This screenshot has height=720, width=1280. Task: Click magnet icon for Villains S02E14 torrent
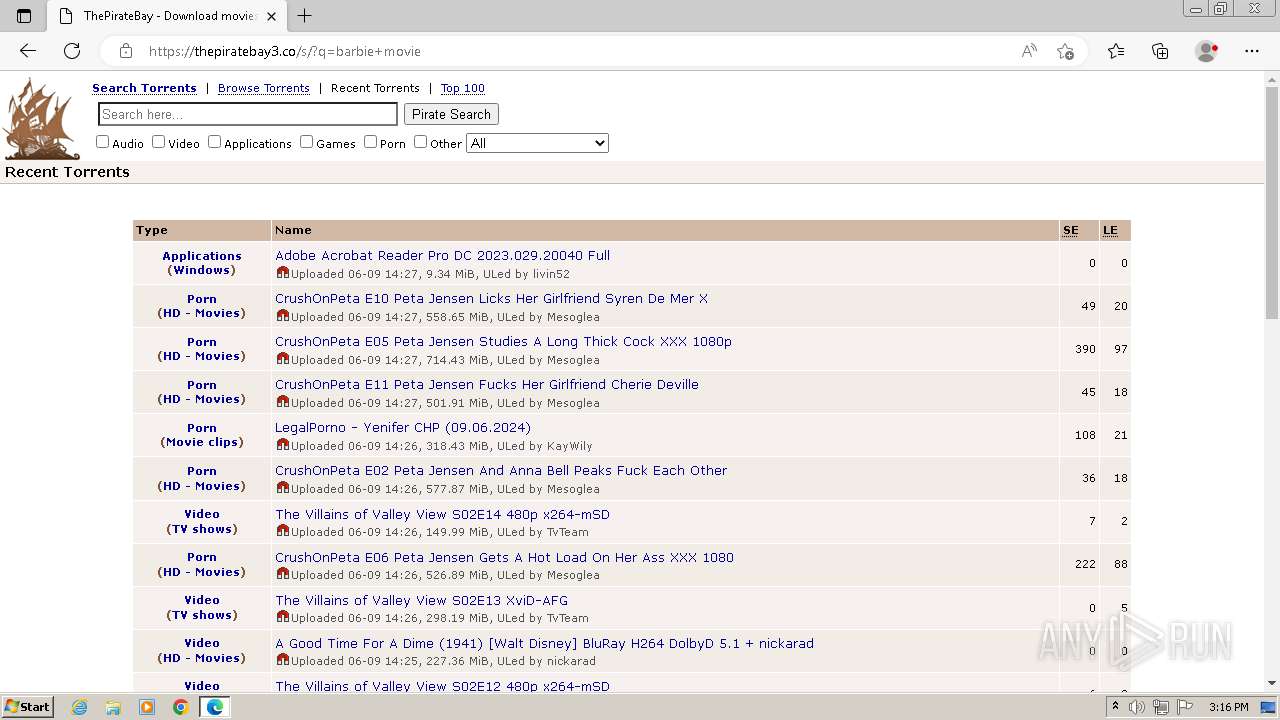click(282, 531)
